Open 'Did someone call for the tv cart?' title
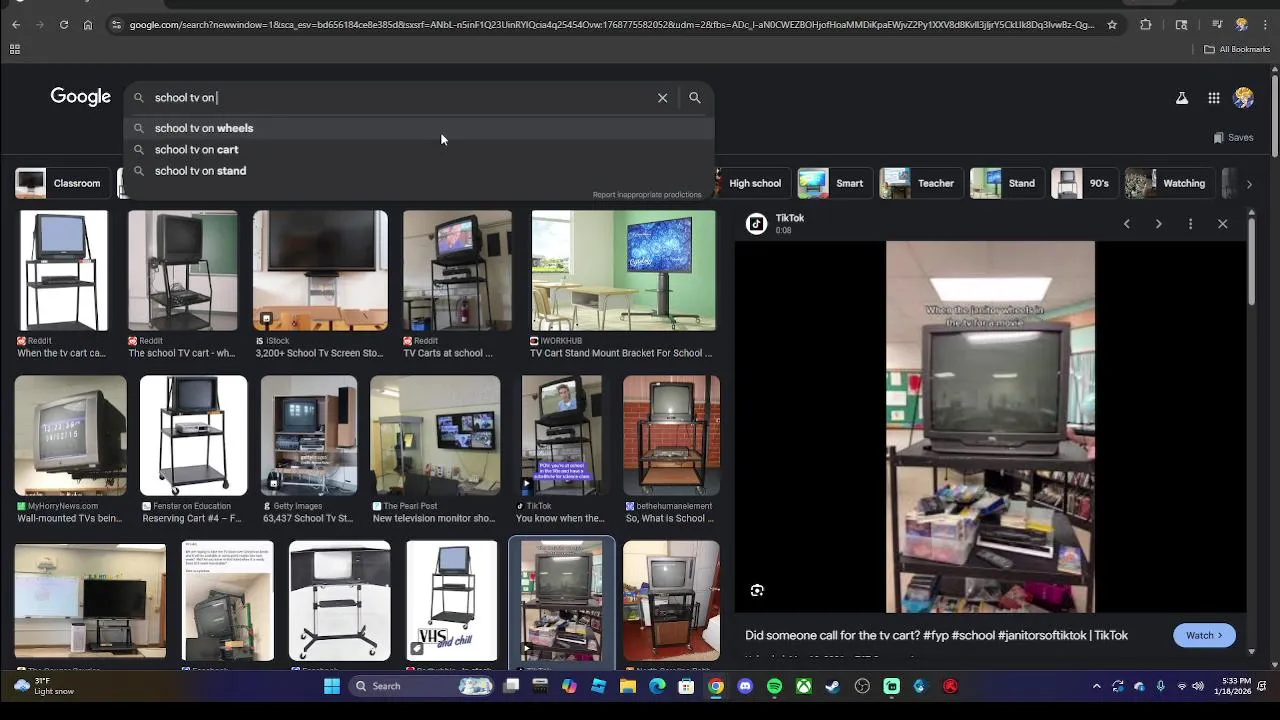 point(936,636)
